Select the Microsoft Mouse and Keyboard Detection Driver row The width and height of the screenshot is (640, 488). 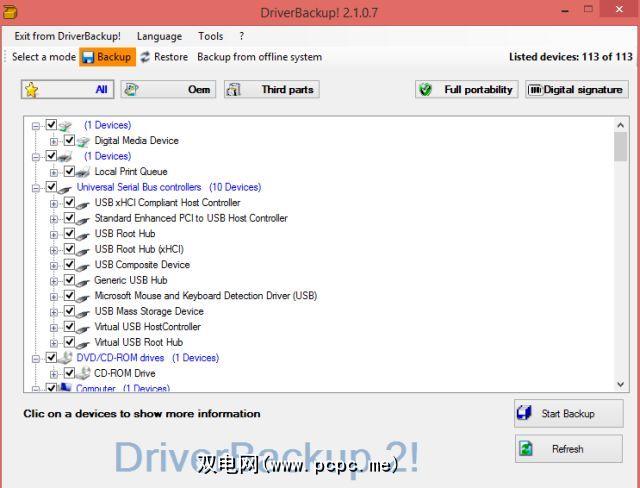pos(206,295)
